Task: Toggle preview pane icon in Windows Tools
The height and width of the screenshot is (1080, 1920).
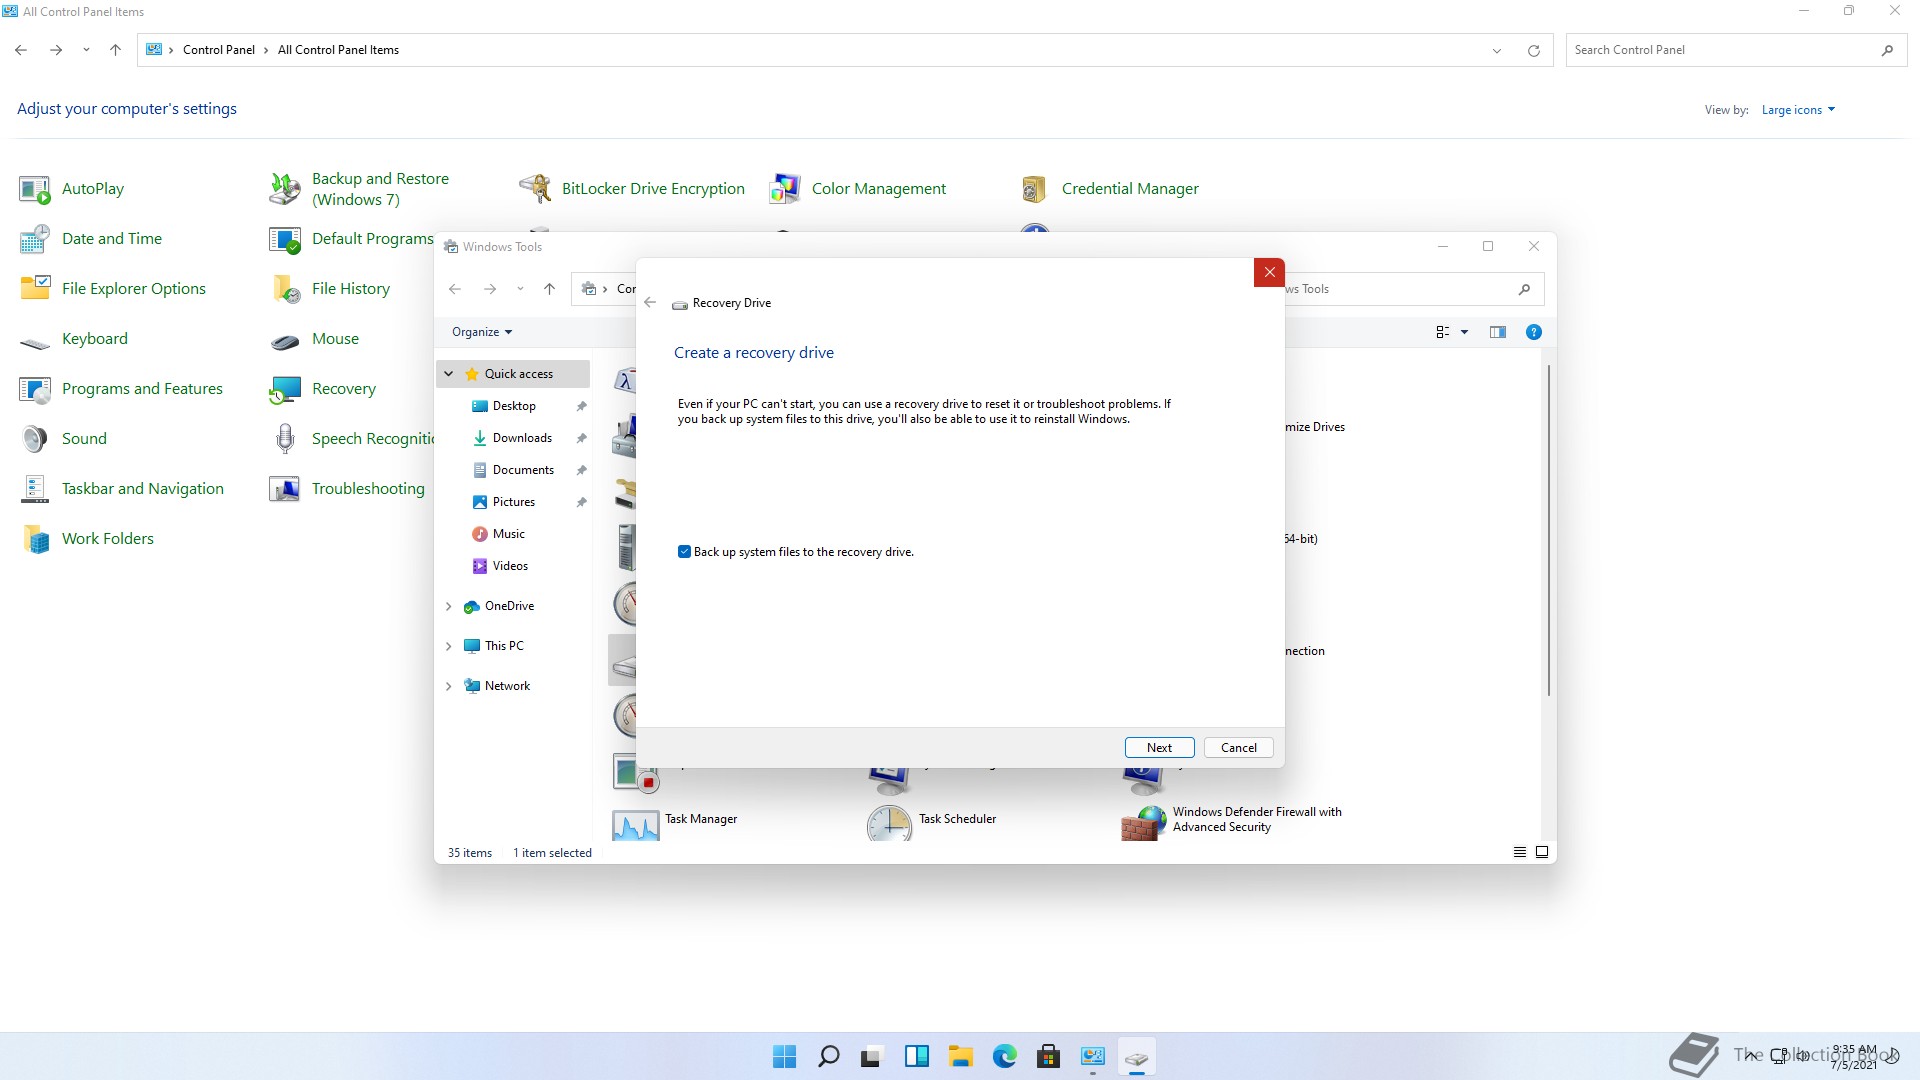Action: (x=1497, y=332)
